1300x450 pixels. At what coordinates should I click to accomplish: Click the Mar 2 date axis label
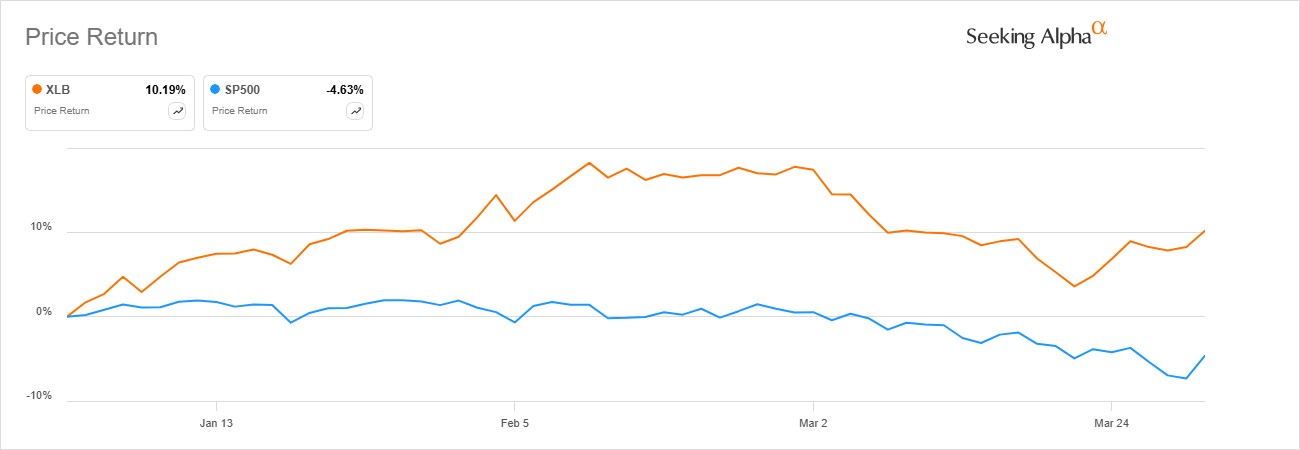pyautogui.click(x=813, y=423)
